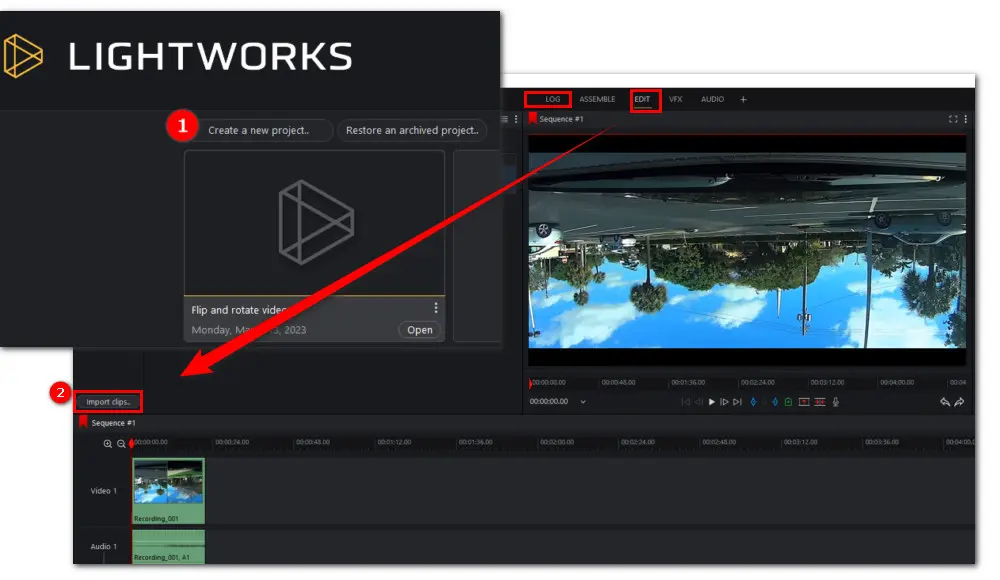
Task: Mark in point with blue marker icon
Action: click(x=754, y=402)
